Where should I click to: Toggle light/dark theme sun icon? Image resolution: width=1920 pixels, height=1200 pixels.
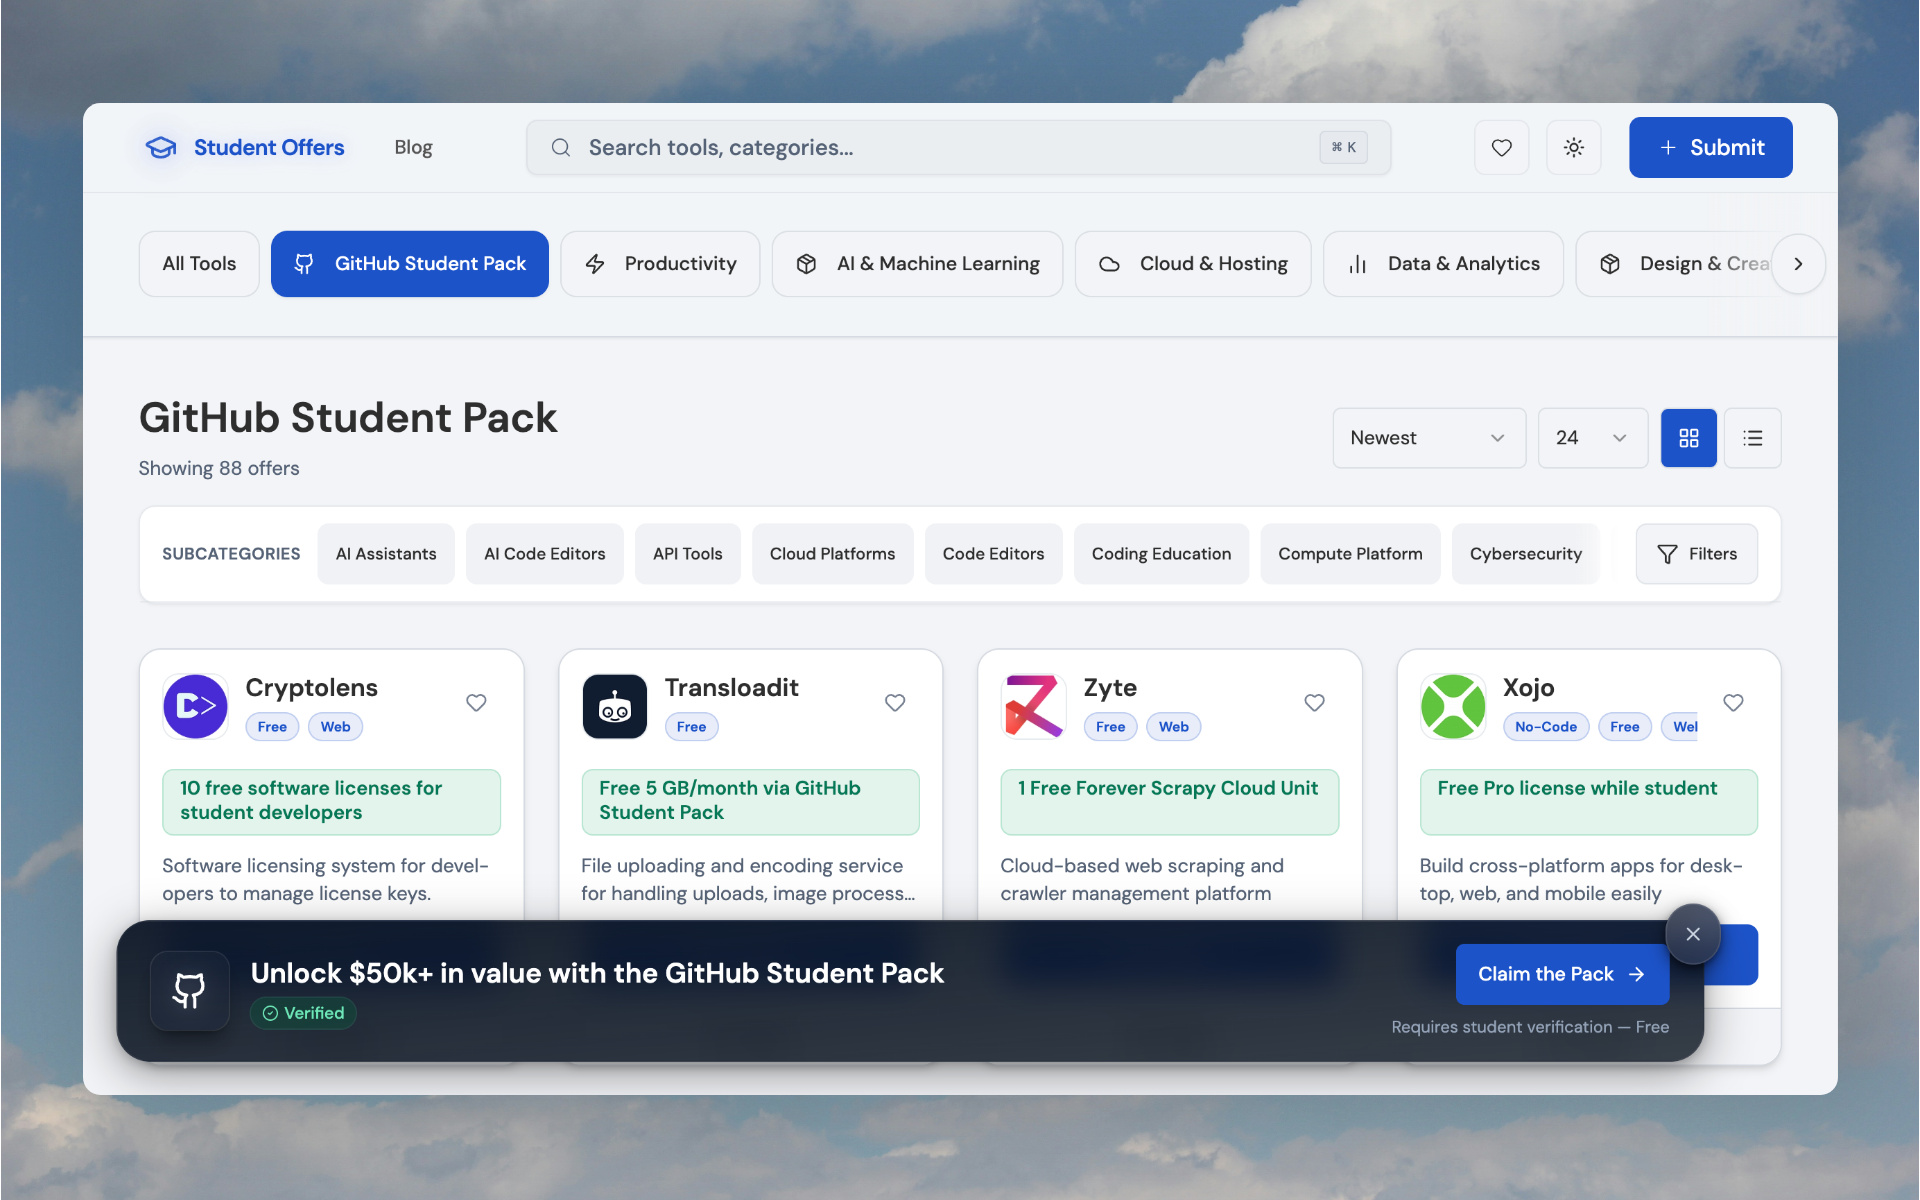[x=1573, y=147]
